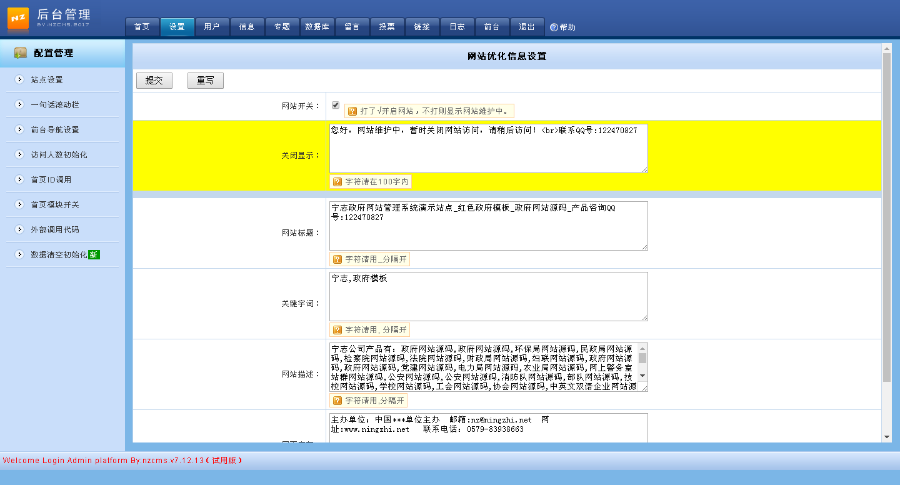Click the textarea containing 主办单位 footer text
The height and width of the screenshot is (485, 900).
[488, 428]
